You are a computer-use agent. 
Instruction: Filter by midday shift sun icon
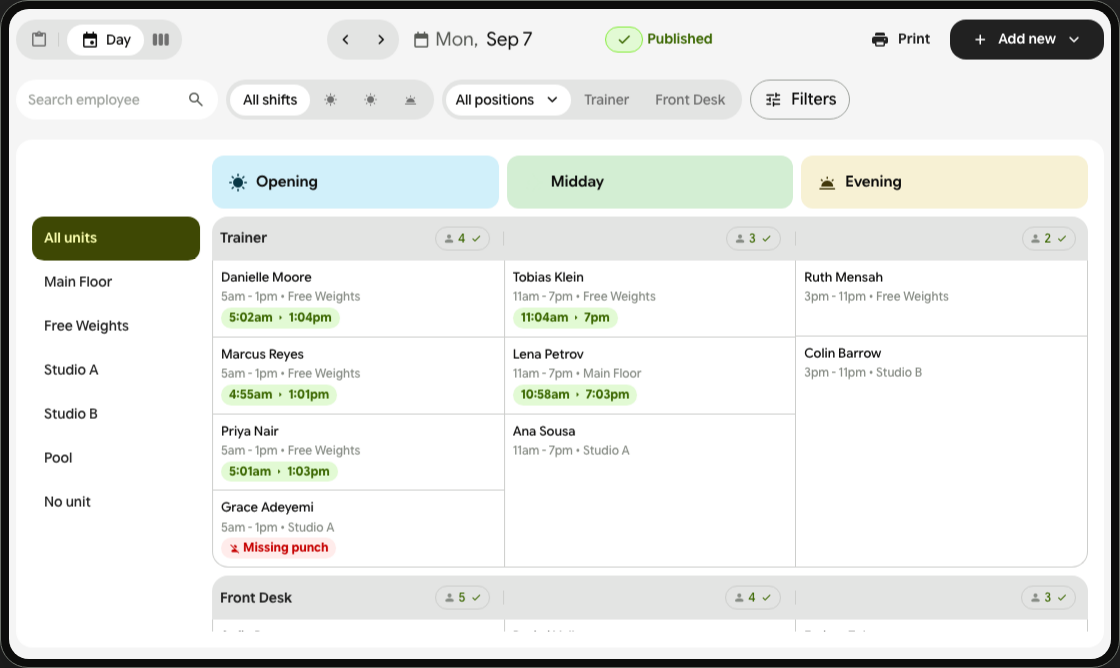pyautogui.click(x=370, y=99)
